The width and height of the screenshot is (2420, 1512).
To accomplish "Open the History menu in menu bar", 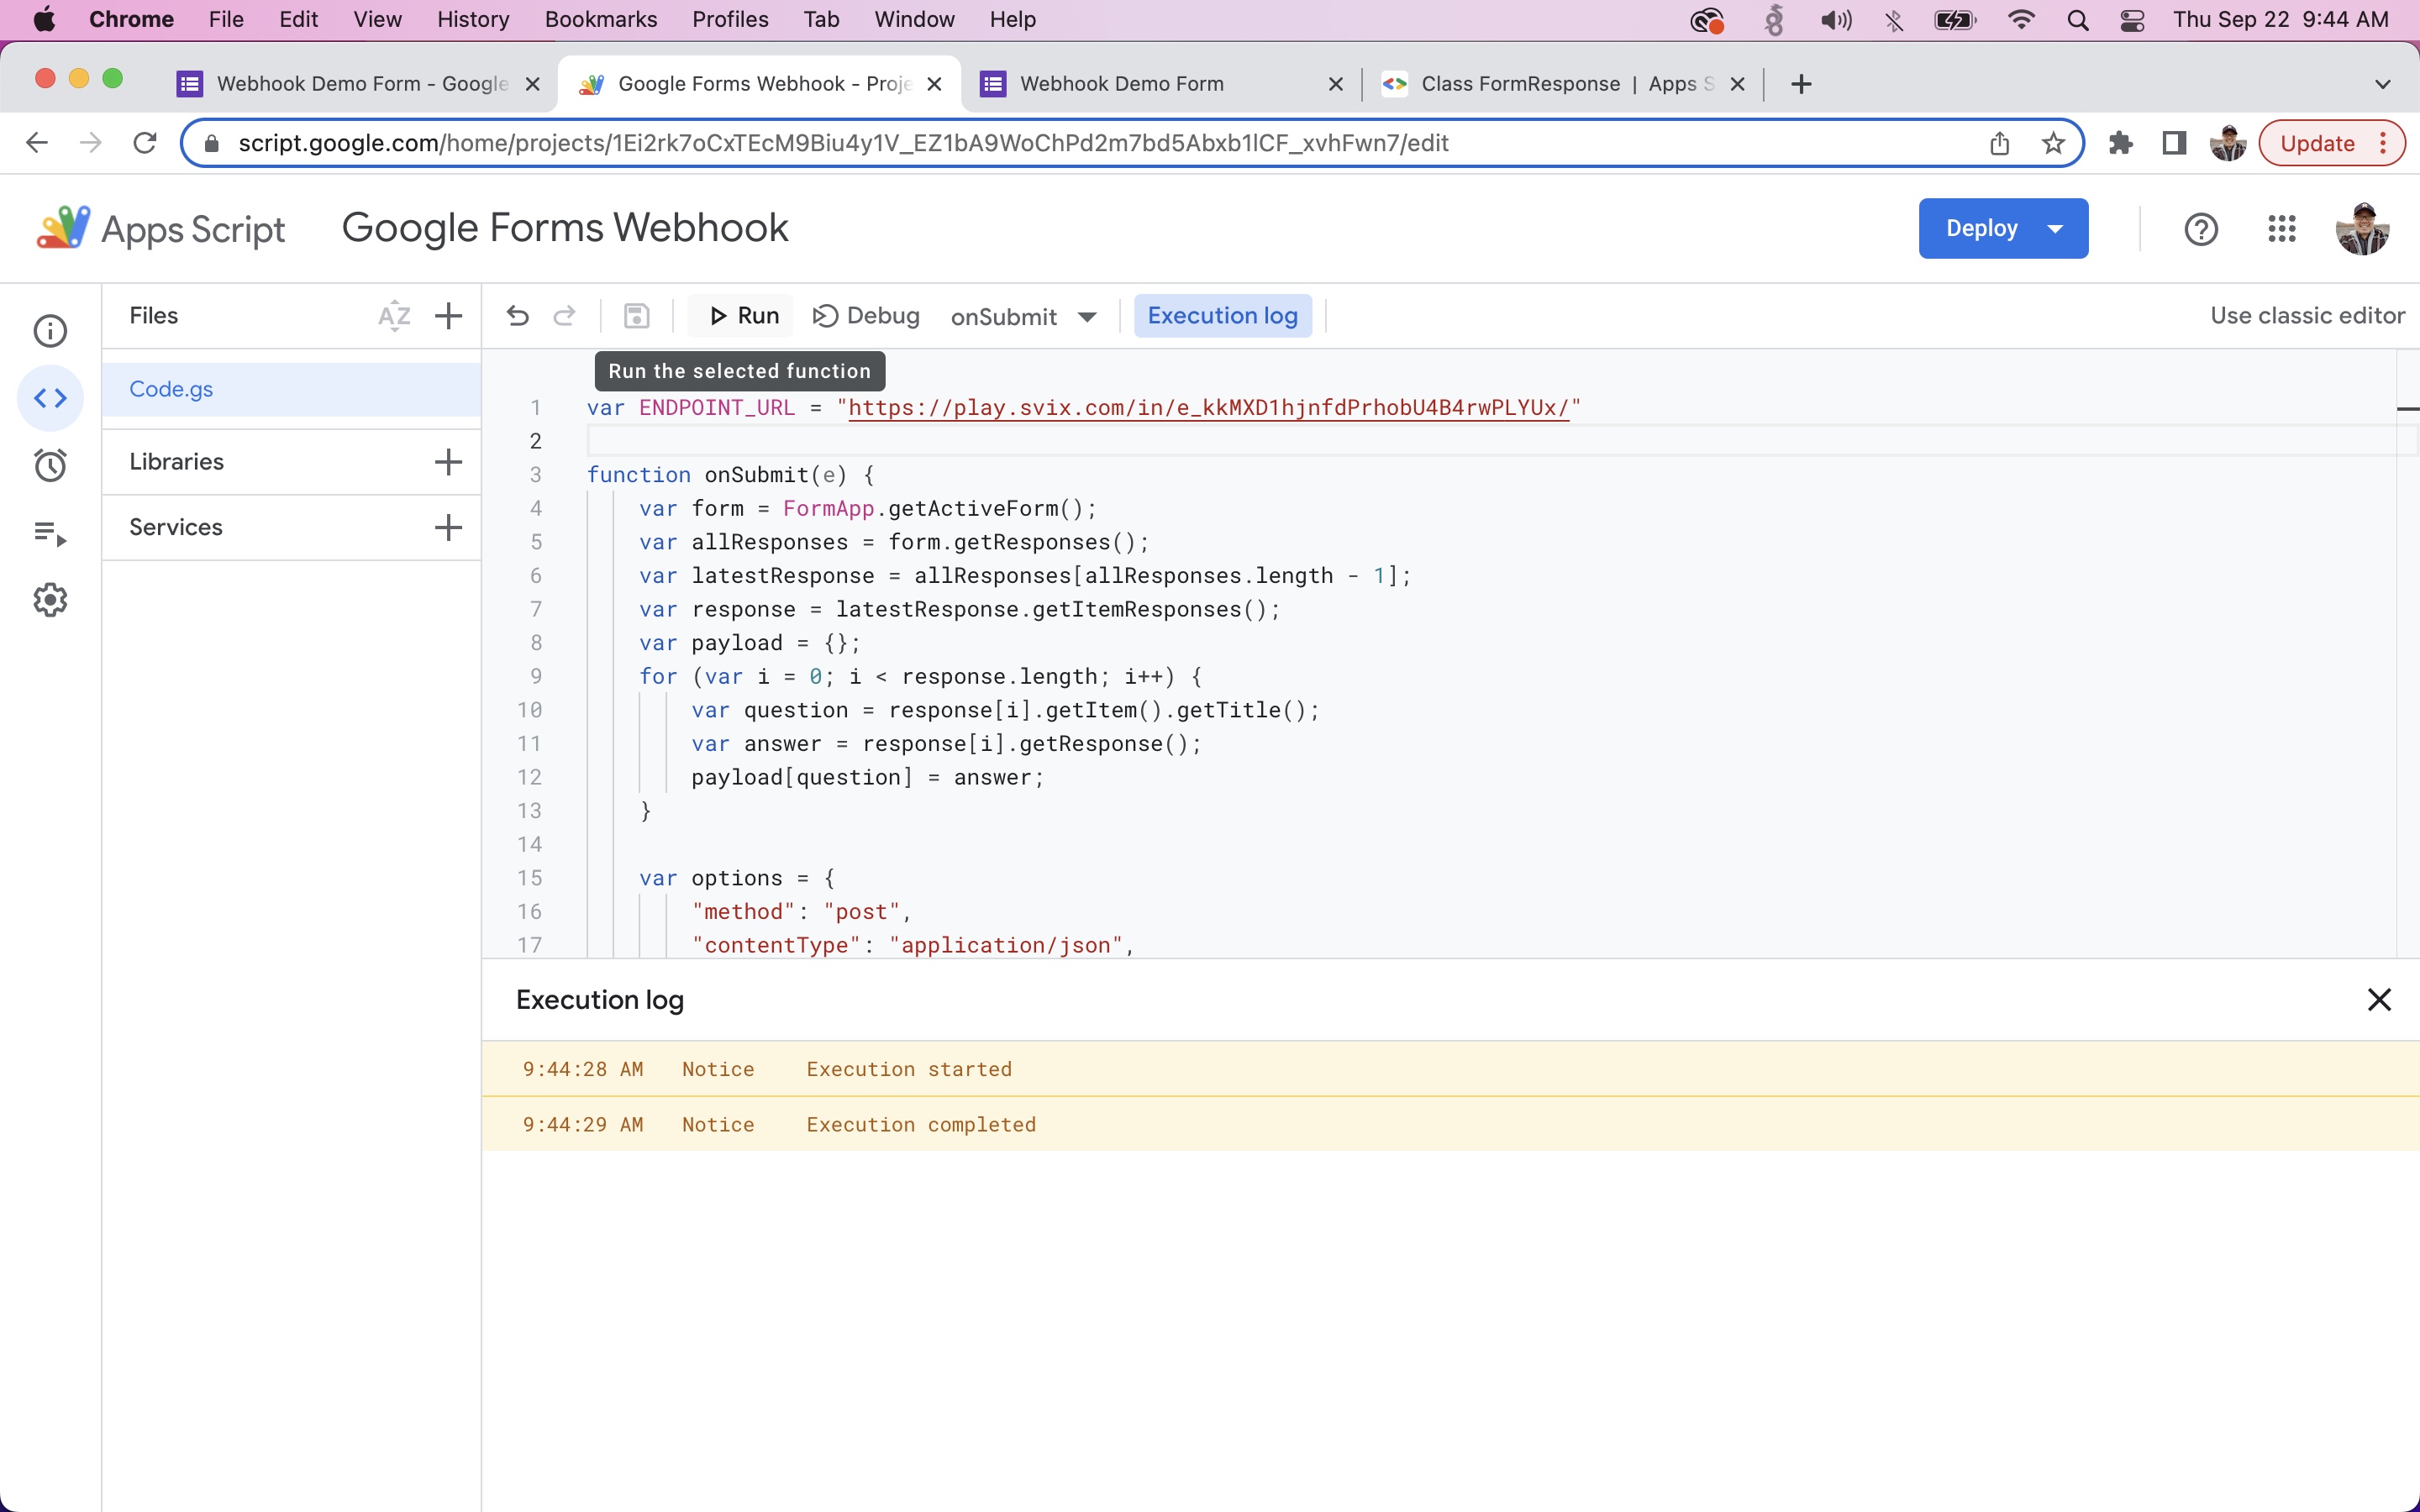I will point(473,20).
